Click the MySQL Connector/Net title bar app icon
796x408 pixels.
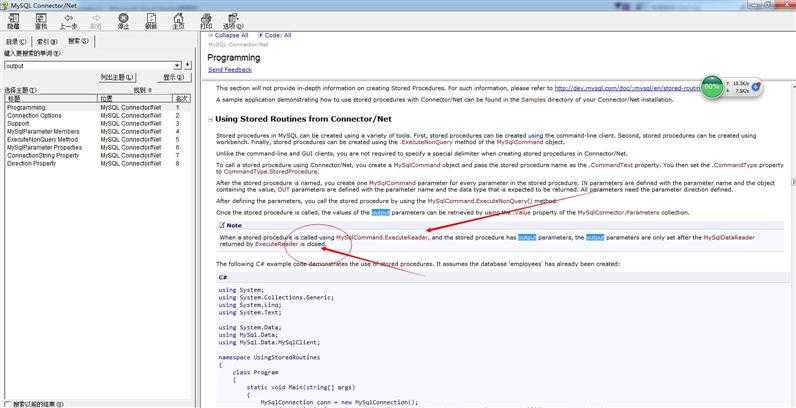tap(5, 5)
